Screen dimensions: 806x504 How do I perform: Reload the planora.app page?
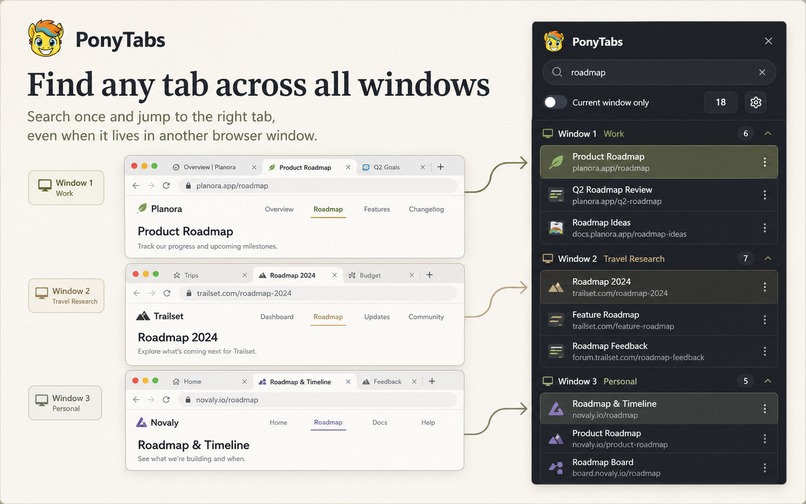click(x=166, y=186)
